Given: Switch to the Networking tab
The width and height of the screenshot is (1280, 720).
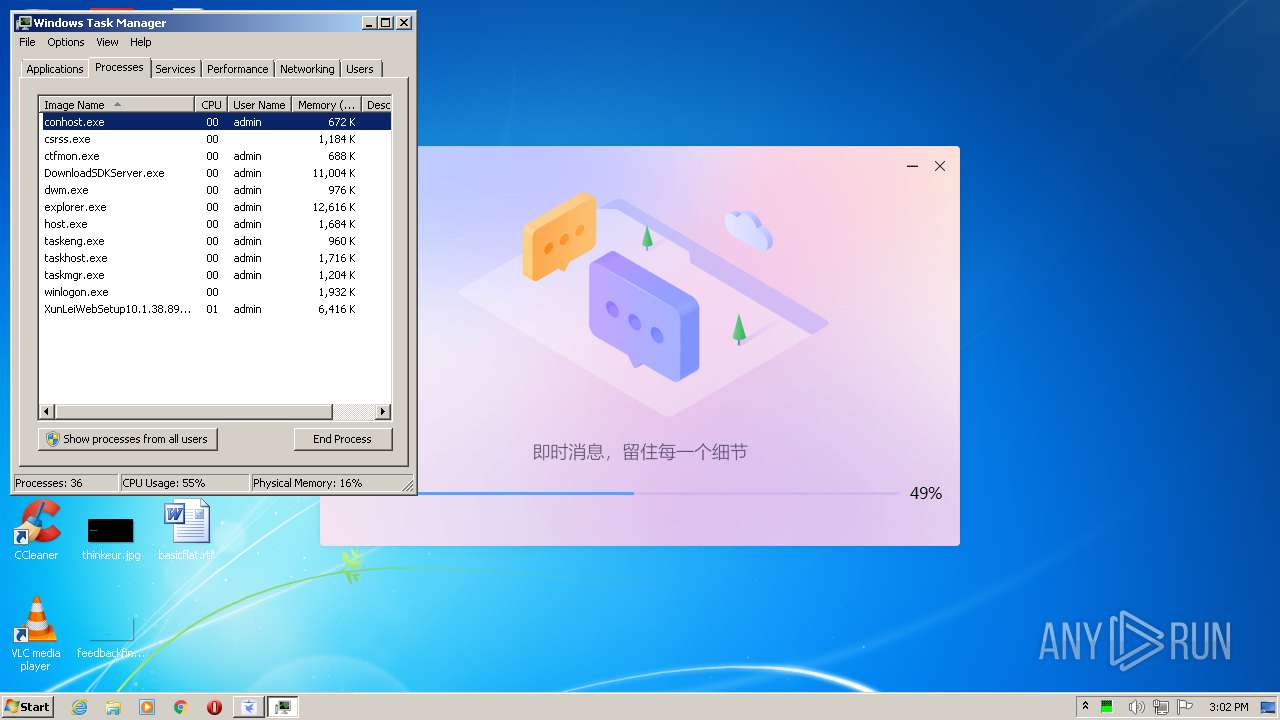Looking at the screenshot, I should click(x=307, y=69).
